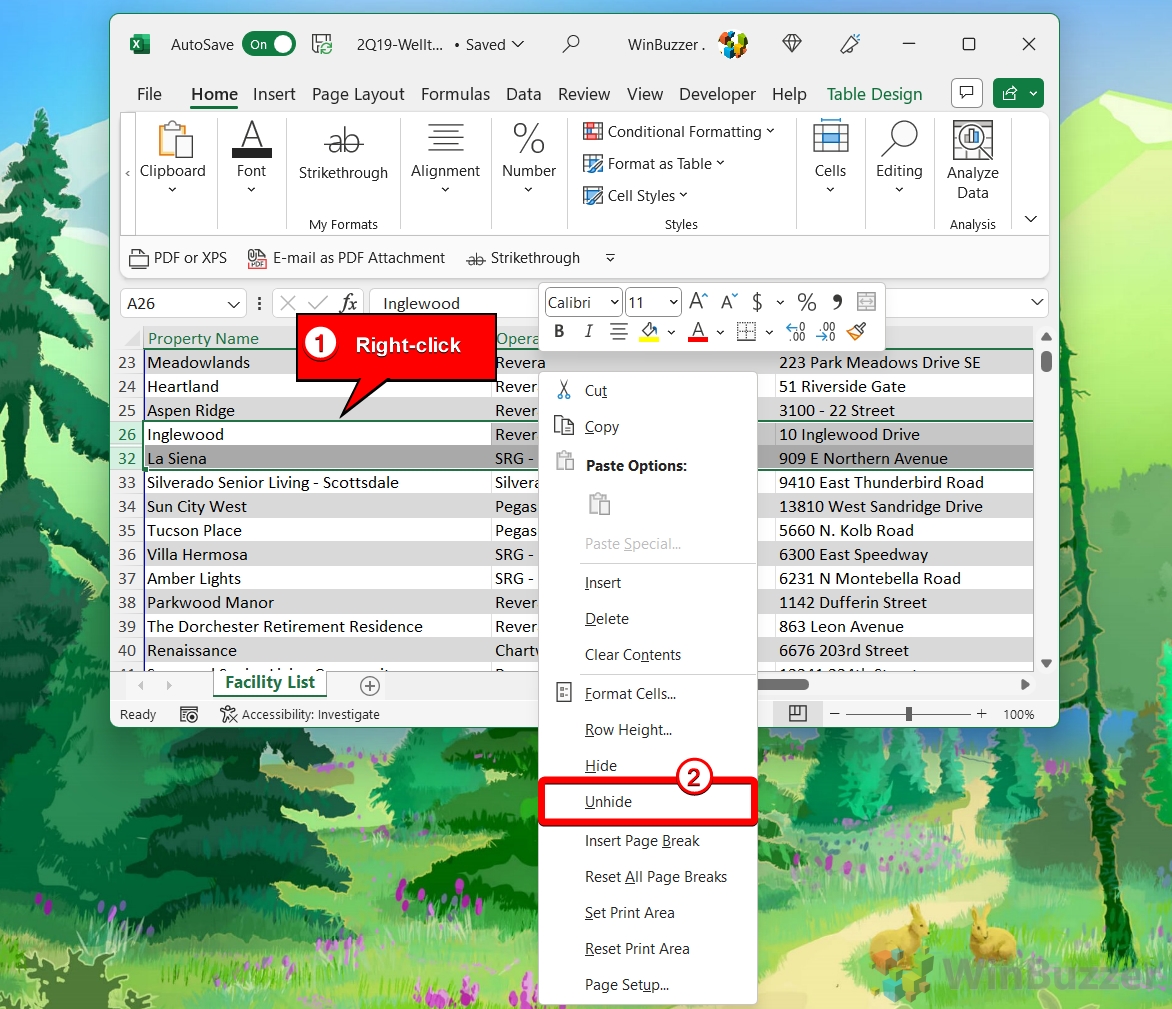Click the E-mail as PDF Attachment icon
The width and height of the screenshot is (1172, 1009).
(257, 258)
